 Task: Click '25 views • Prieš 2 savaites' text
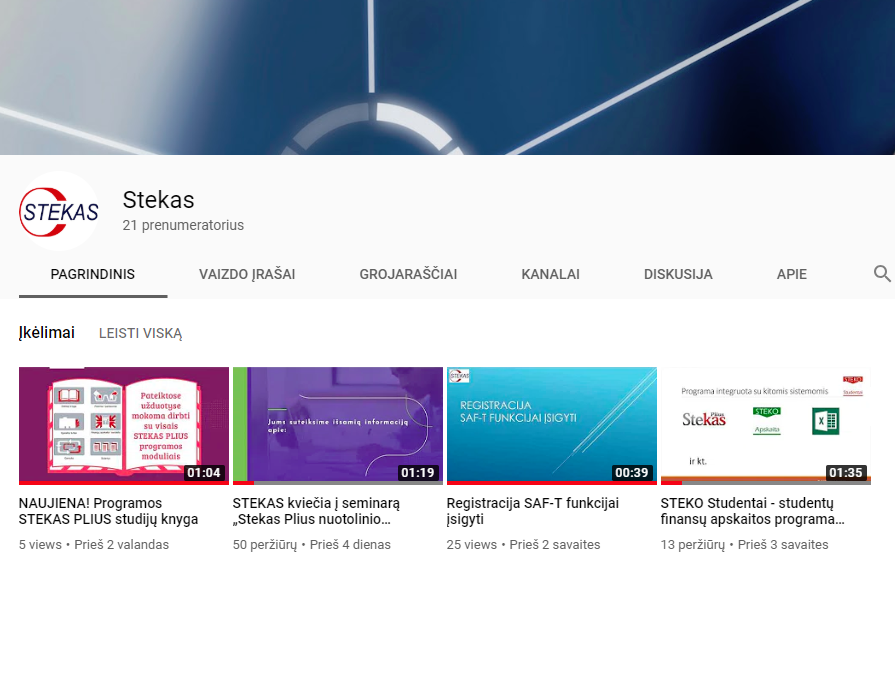click(x=523, y=544)
